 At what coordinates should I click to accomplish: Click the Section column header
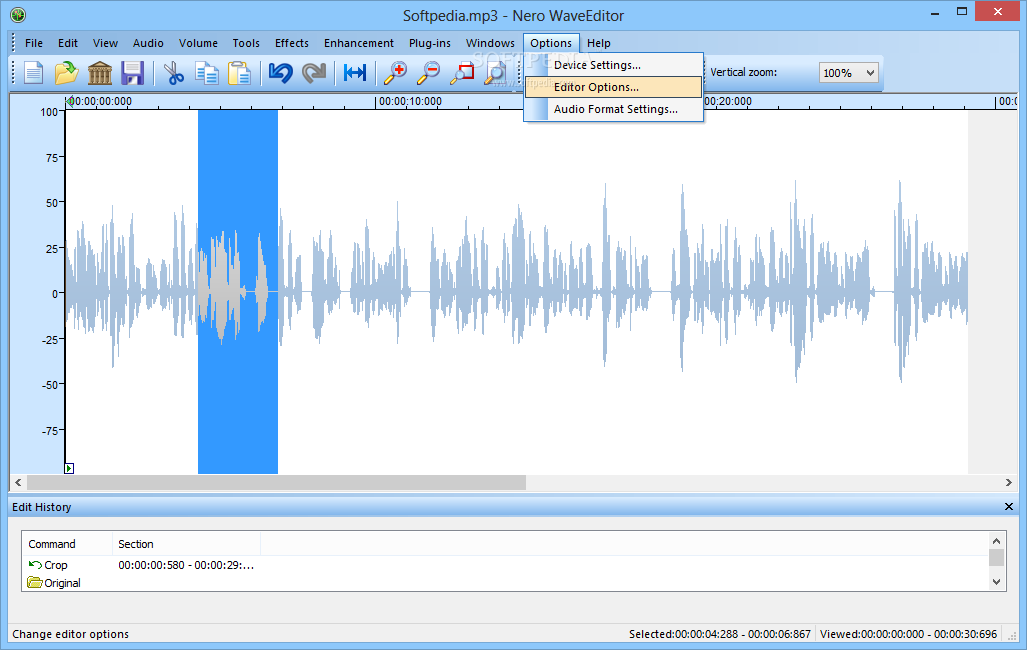click(x=187, y=544)
